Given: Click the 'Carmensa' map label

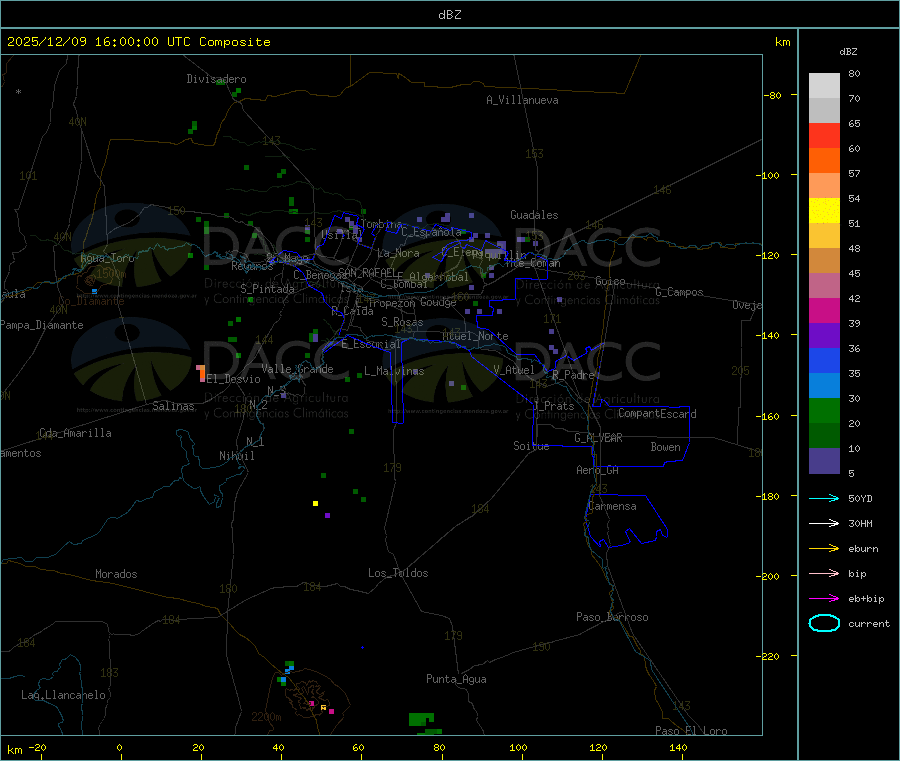Looking at the screenshot, I should [612, 506].
